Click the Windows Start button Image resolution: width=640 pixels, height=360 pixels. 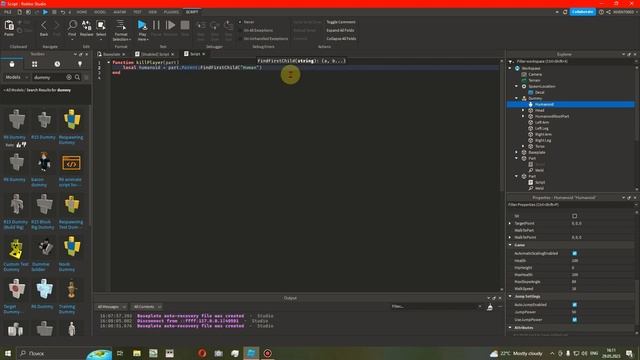coord(7,353)
